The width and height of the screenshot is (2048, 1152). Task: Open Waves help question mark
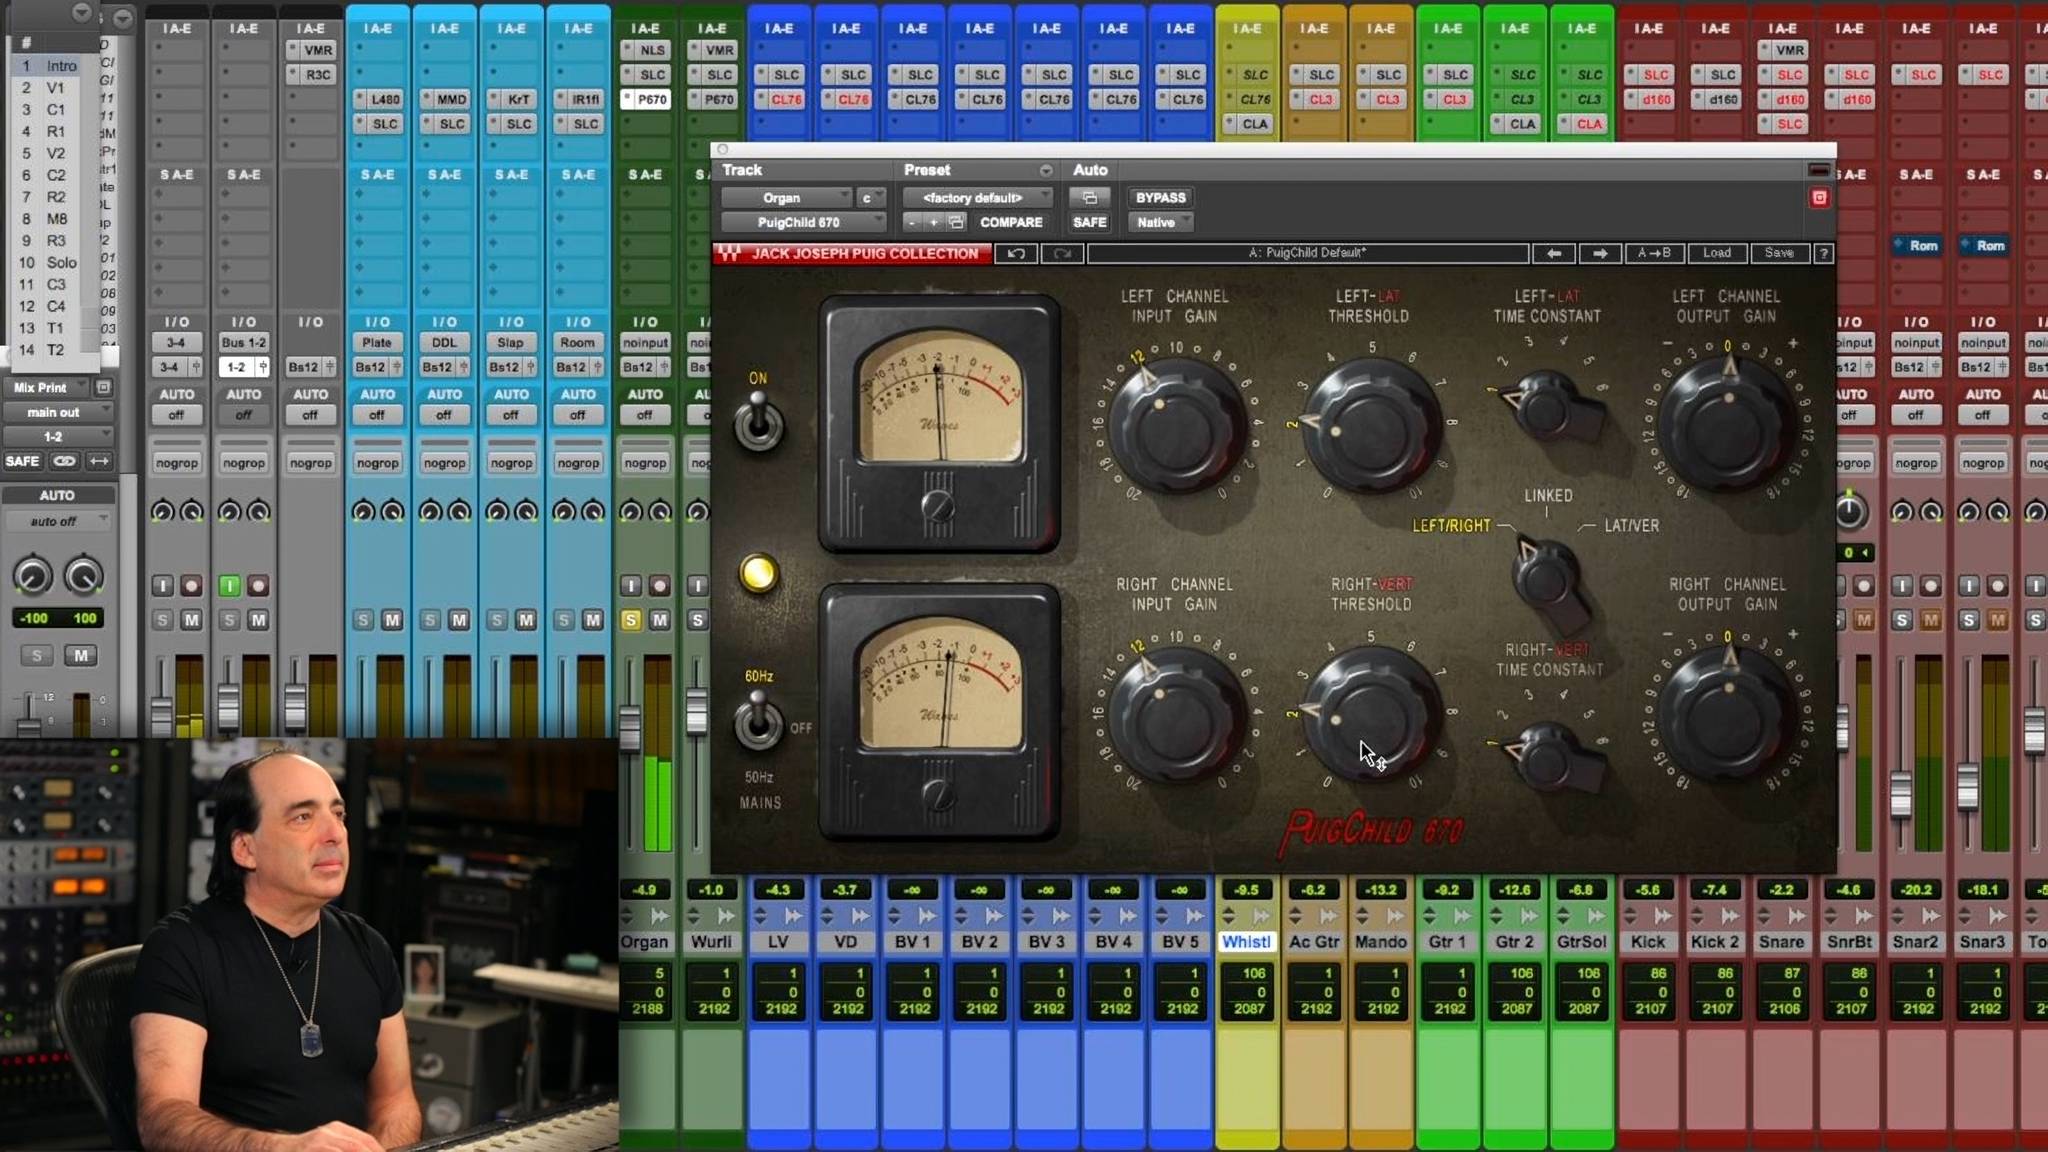1824,254
